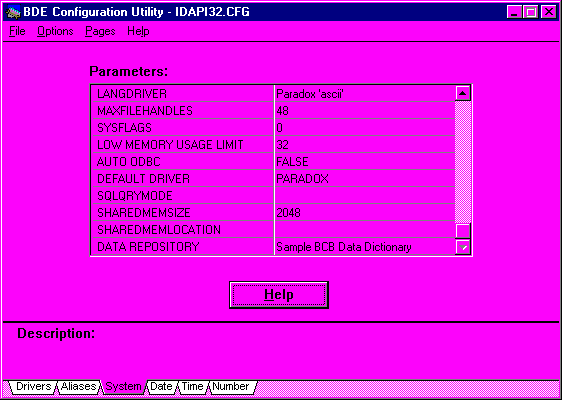This screenshot has width=562, height=400.
Task: Open the File menu
Action: point(17,32)
